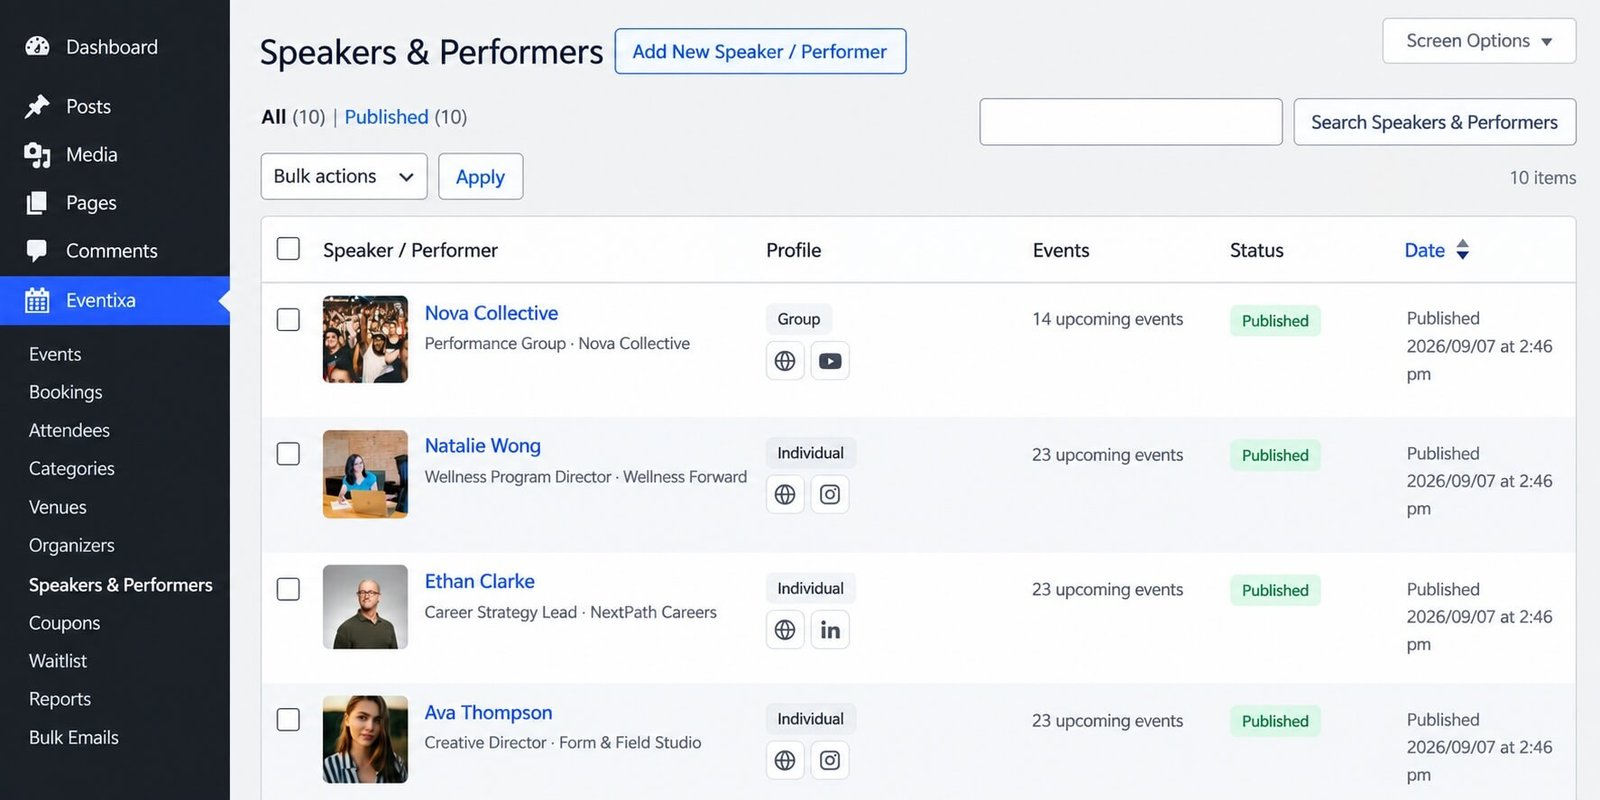
Task: Filter by the Published status link
Action: tap(386, 117)
